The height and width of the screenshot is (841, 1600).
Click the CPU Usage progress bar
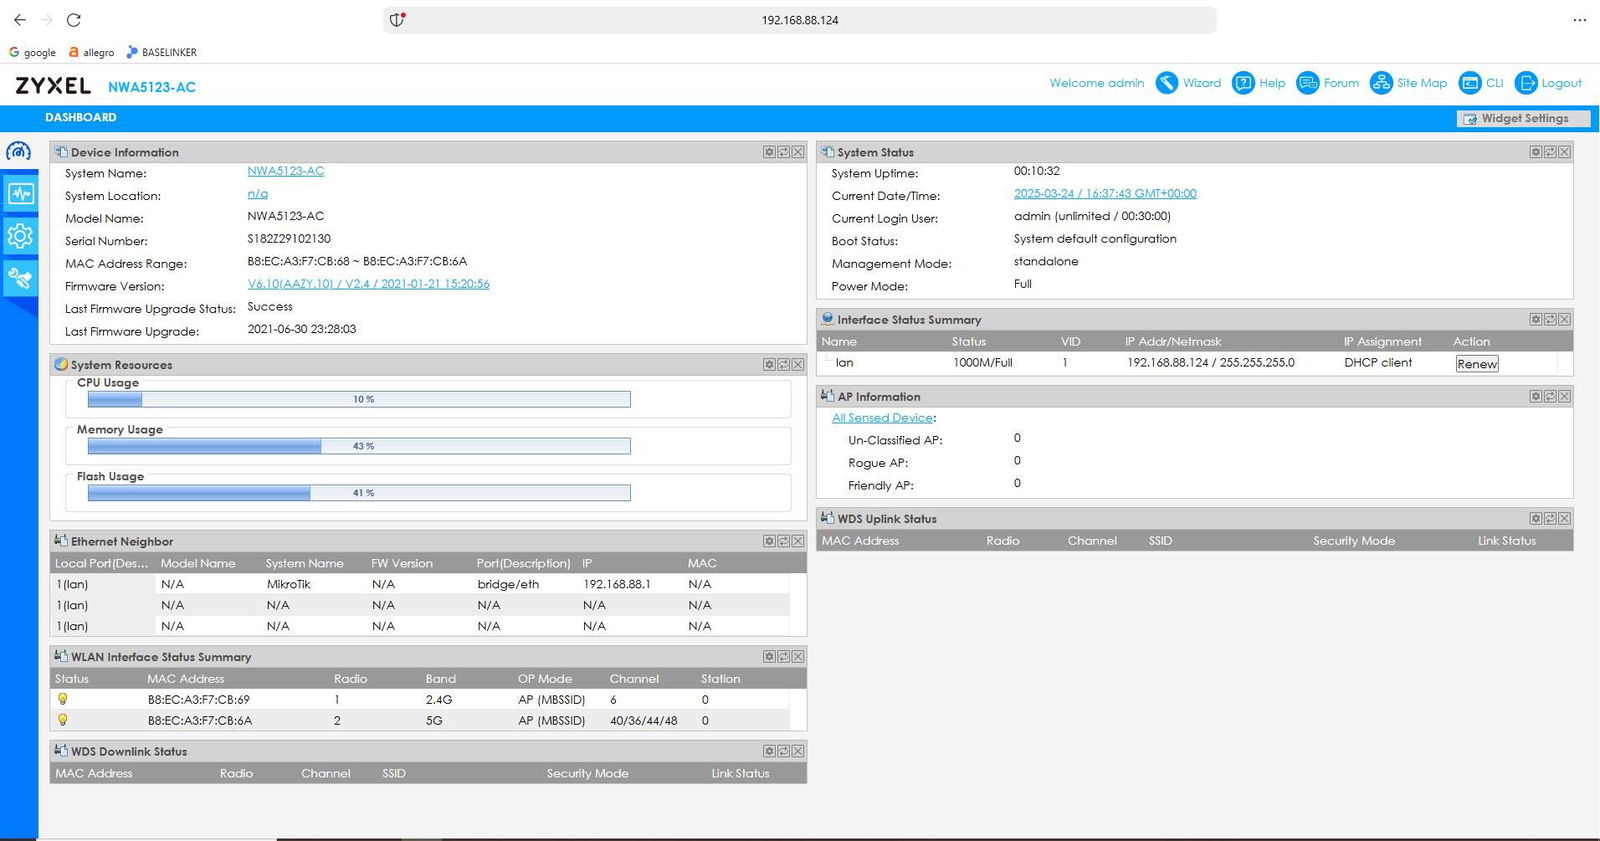tap(359, 399)
